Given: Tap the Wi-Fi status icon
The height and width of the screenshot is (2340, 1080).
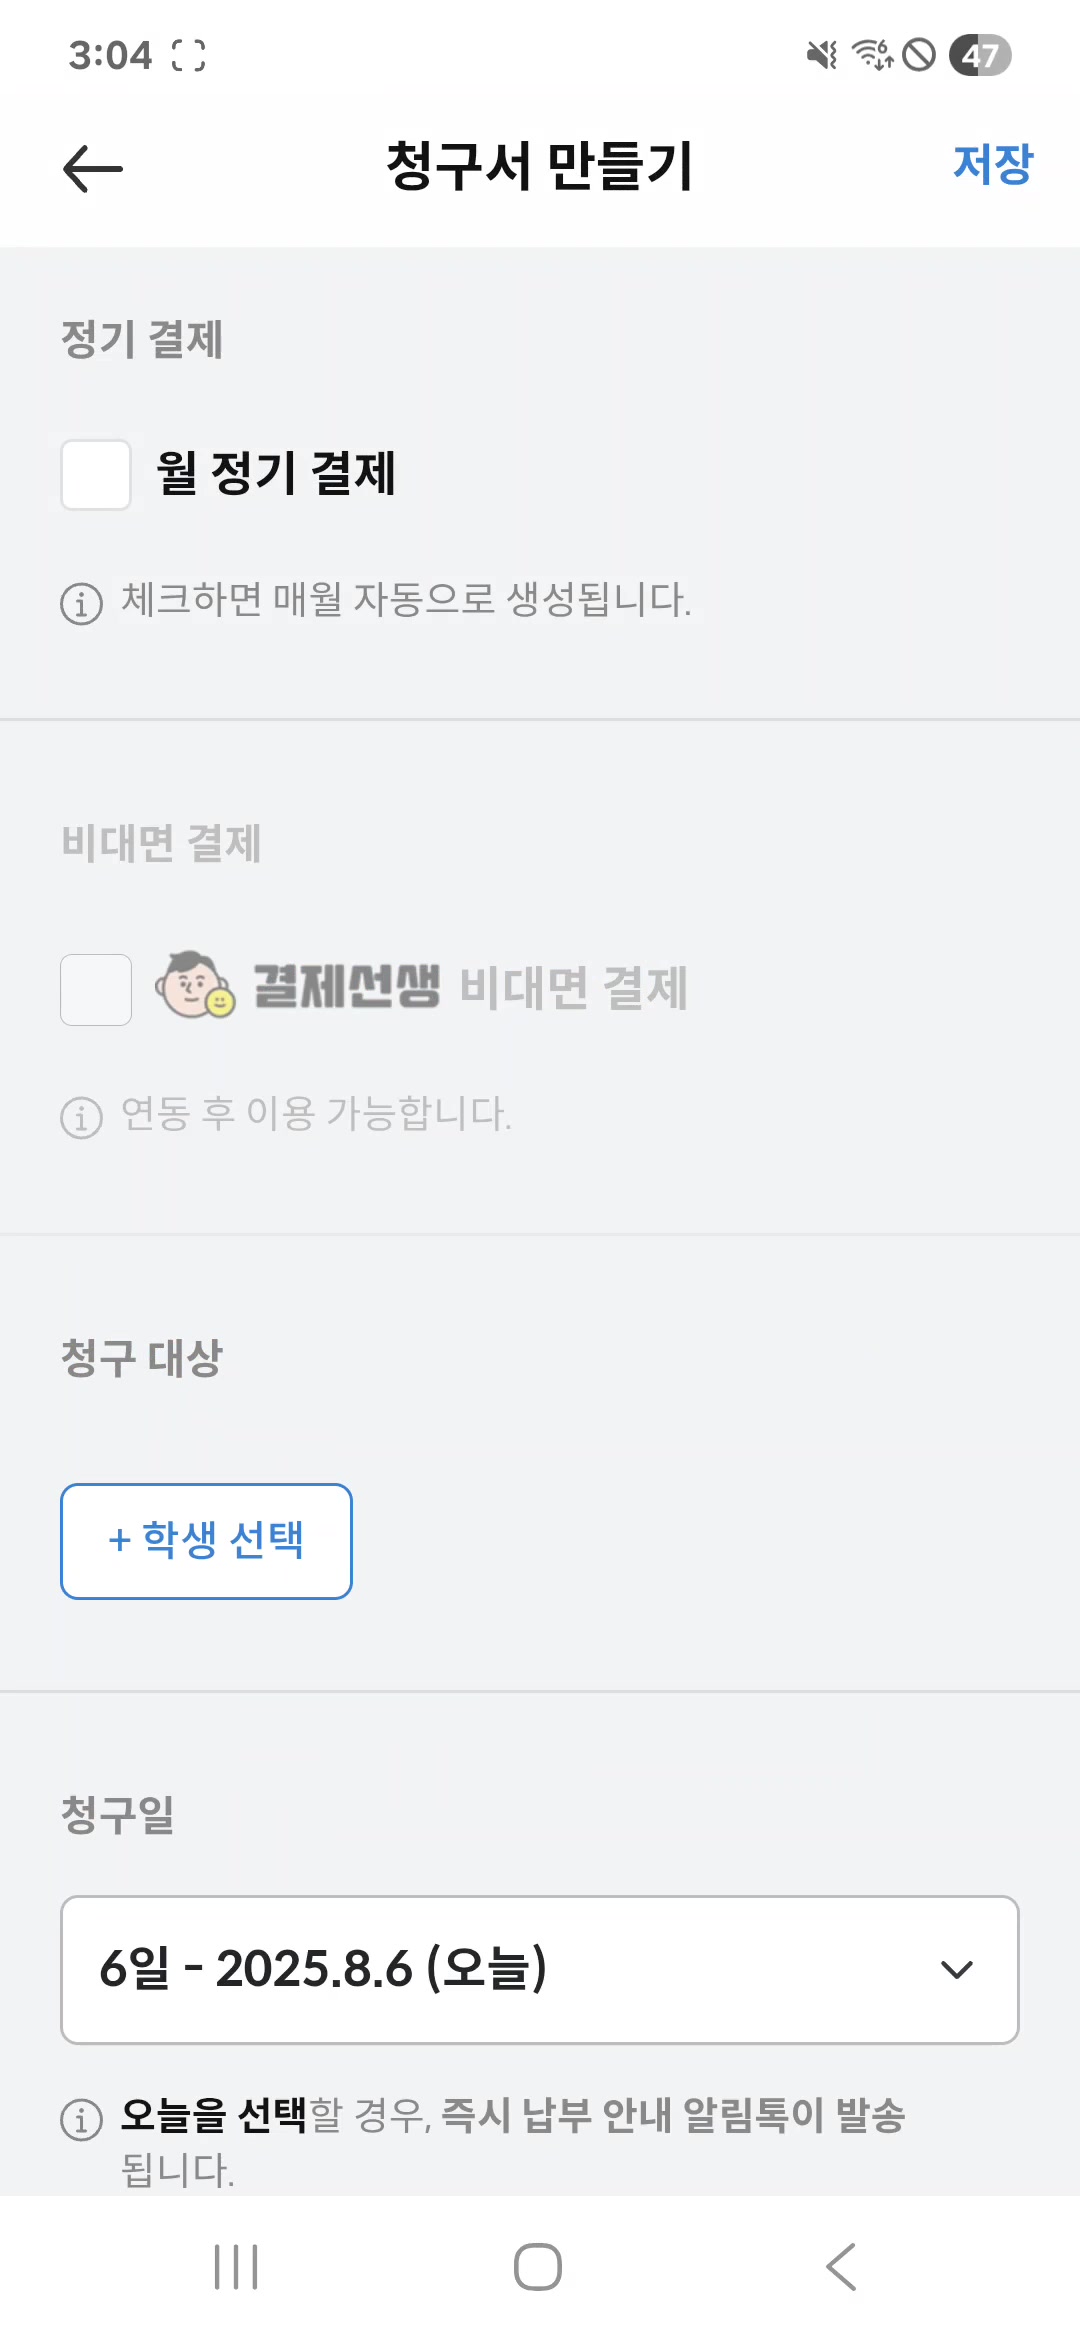Looking at the screenshot, I should 872,55.
